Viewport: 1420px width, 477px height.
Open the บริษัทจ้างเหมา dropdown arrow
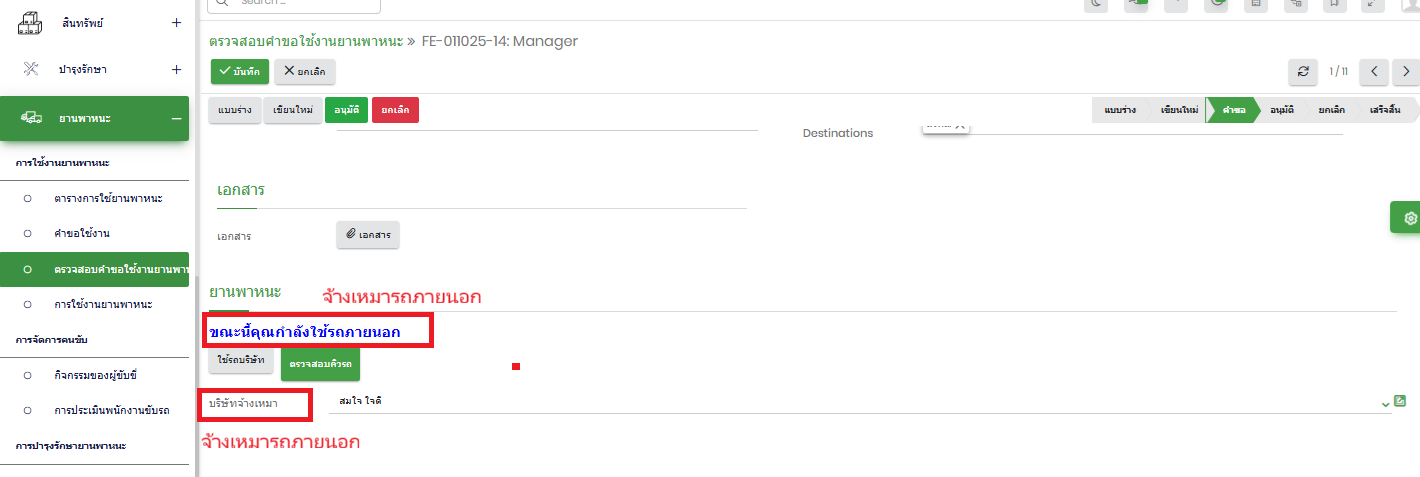click(1385, 403)
